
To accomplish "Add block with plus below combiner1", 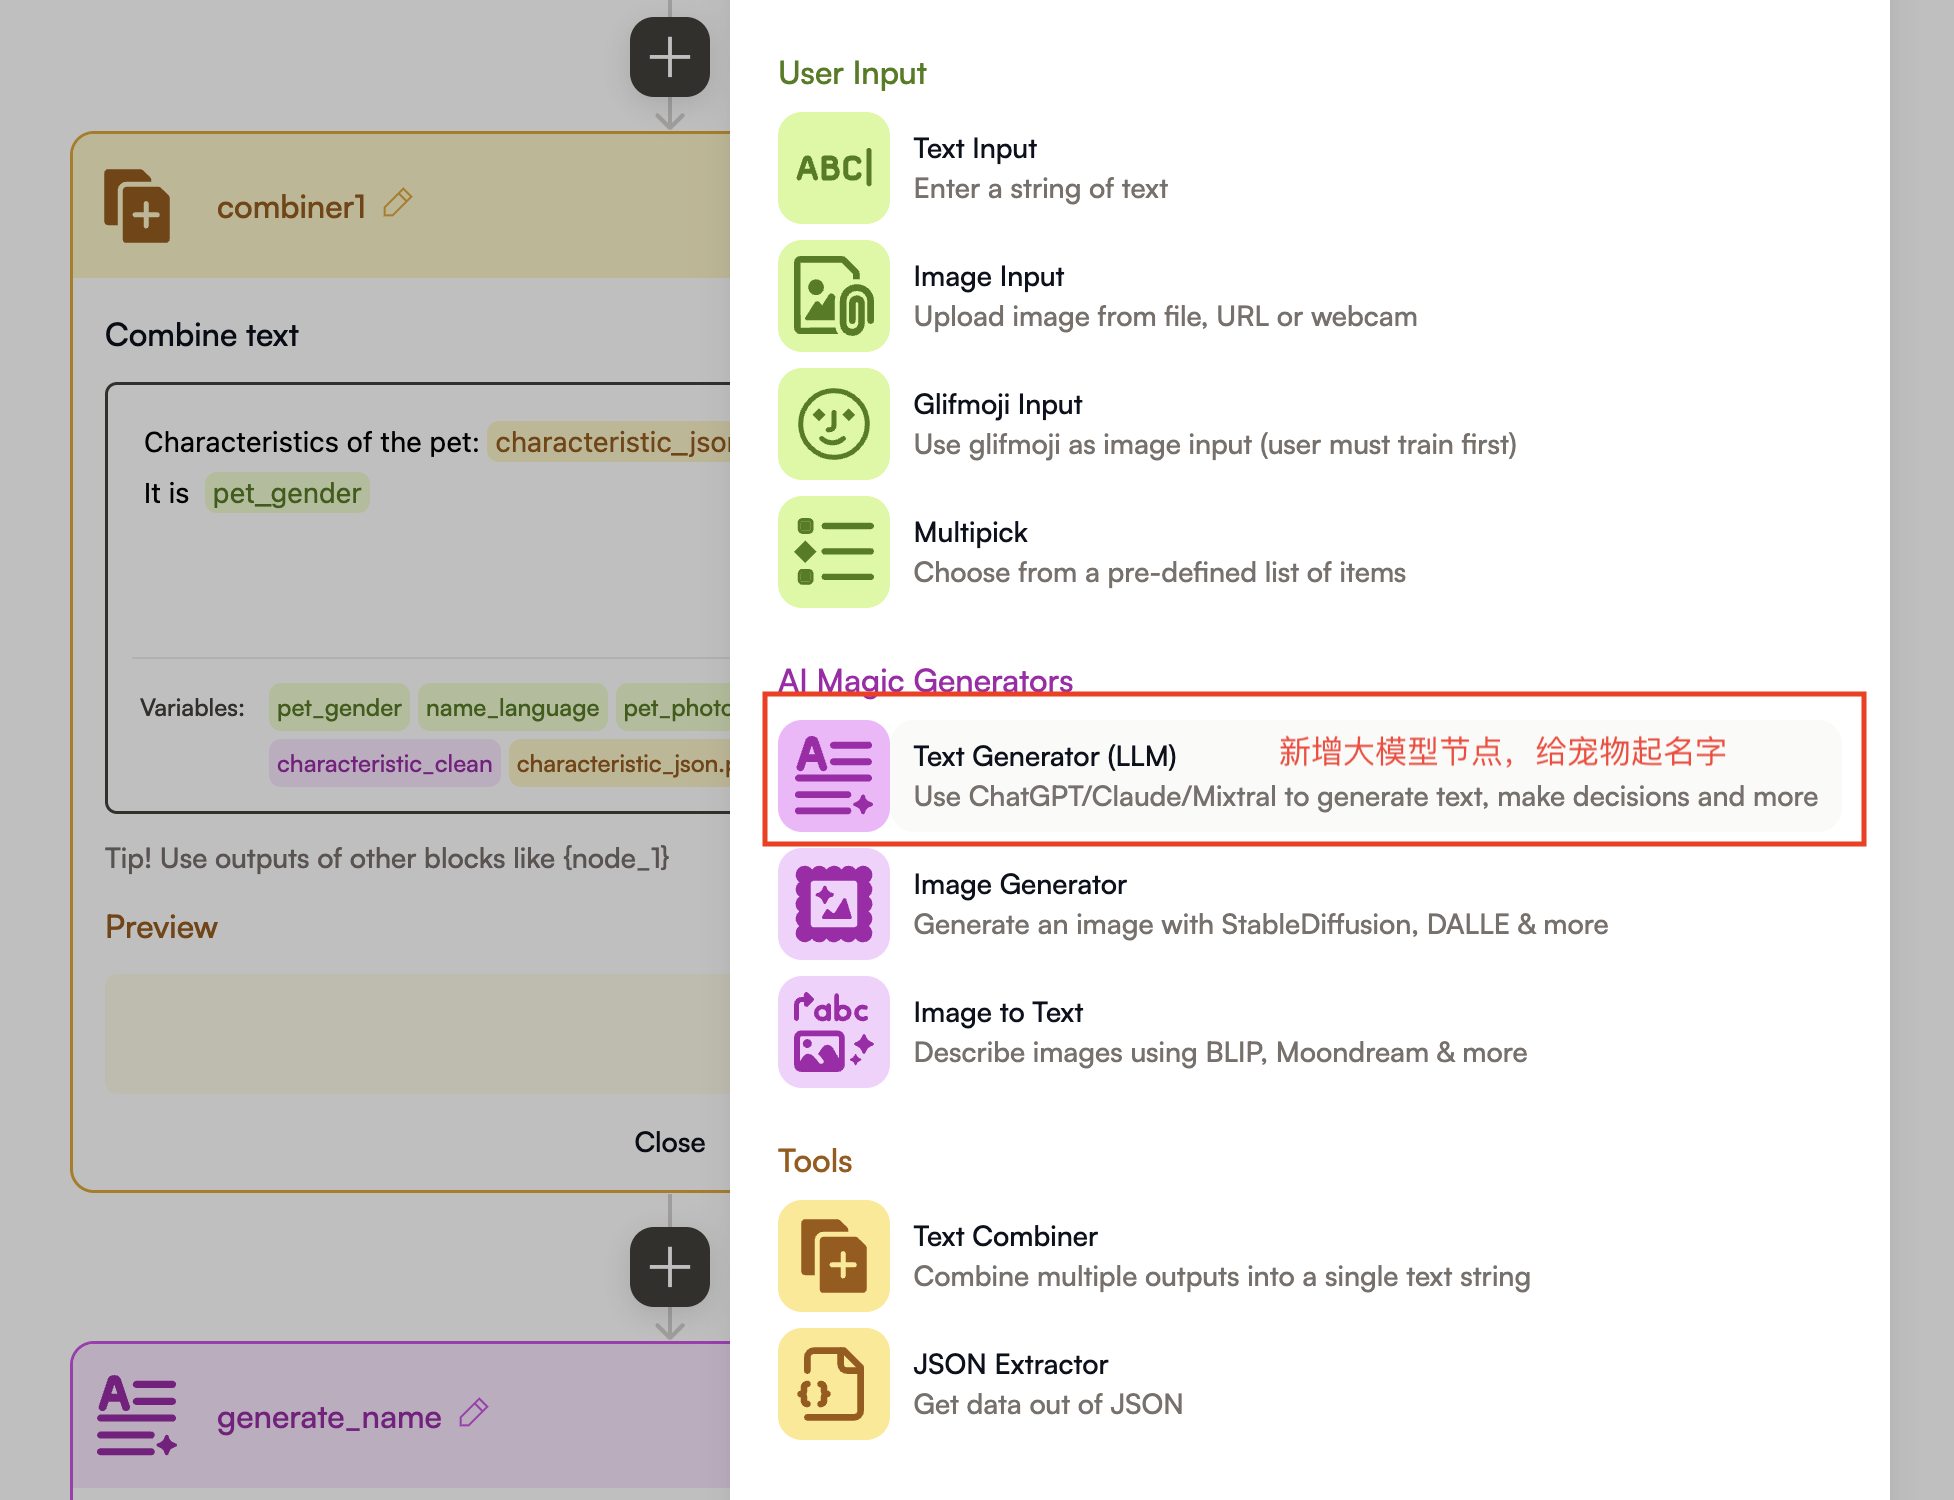I will pos(669,1267).
